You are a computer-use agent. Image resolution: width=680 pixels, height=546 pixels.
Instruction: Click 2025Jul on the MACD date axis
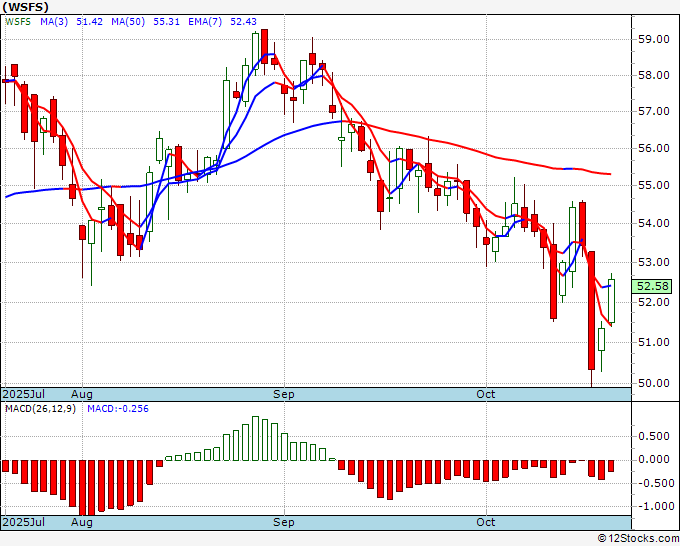(24, 522)
